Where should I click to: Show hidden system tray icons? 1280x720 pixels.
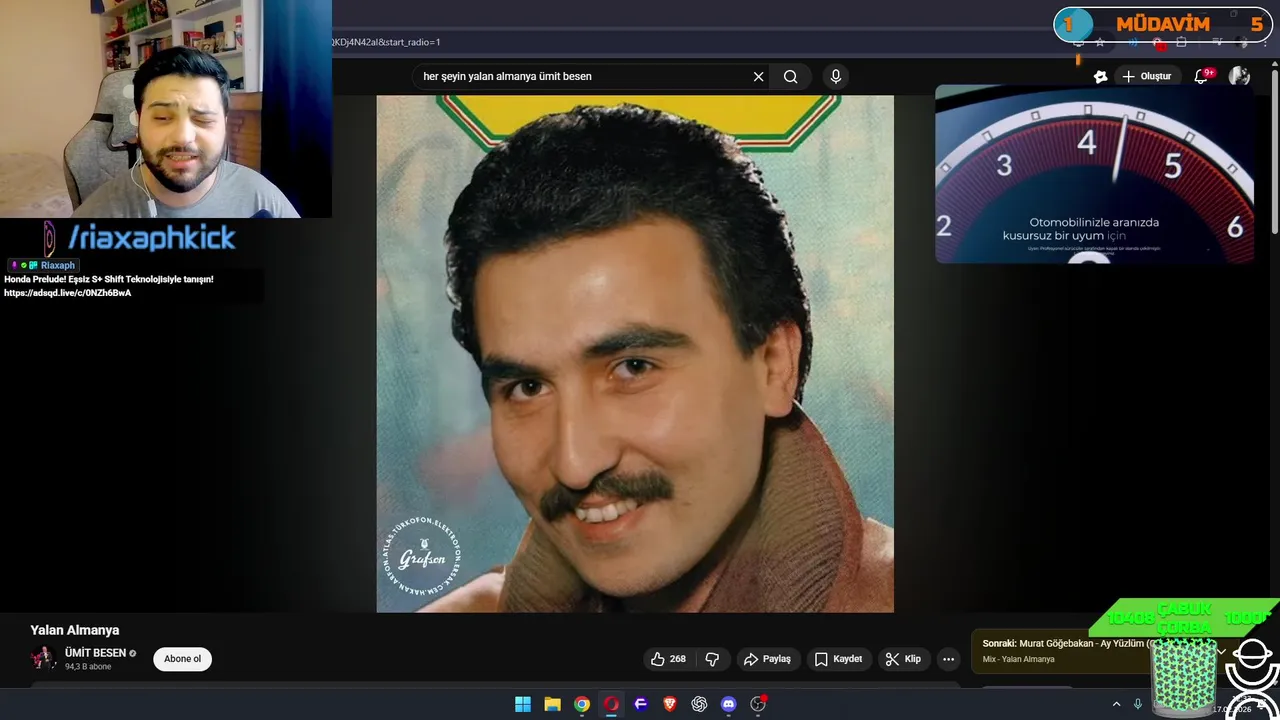tap(1116, 704)
